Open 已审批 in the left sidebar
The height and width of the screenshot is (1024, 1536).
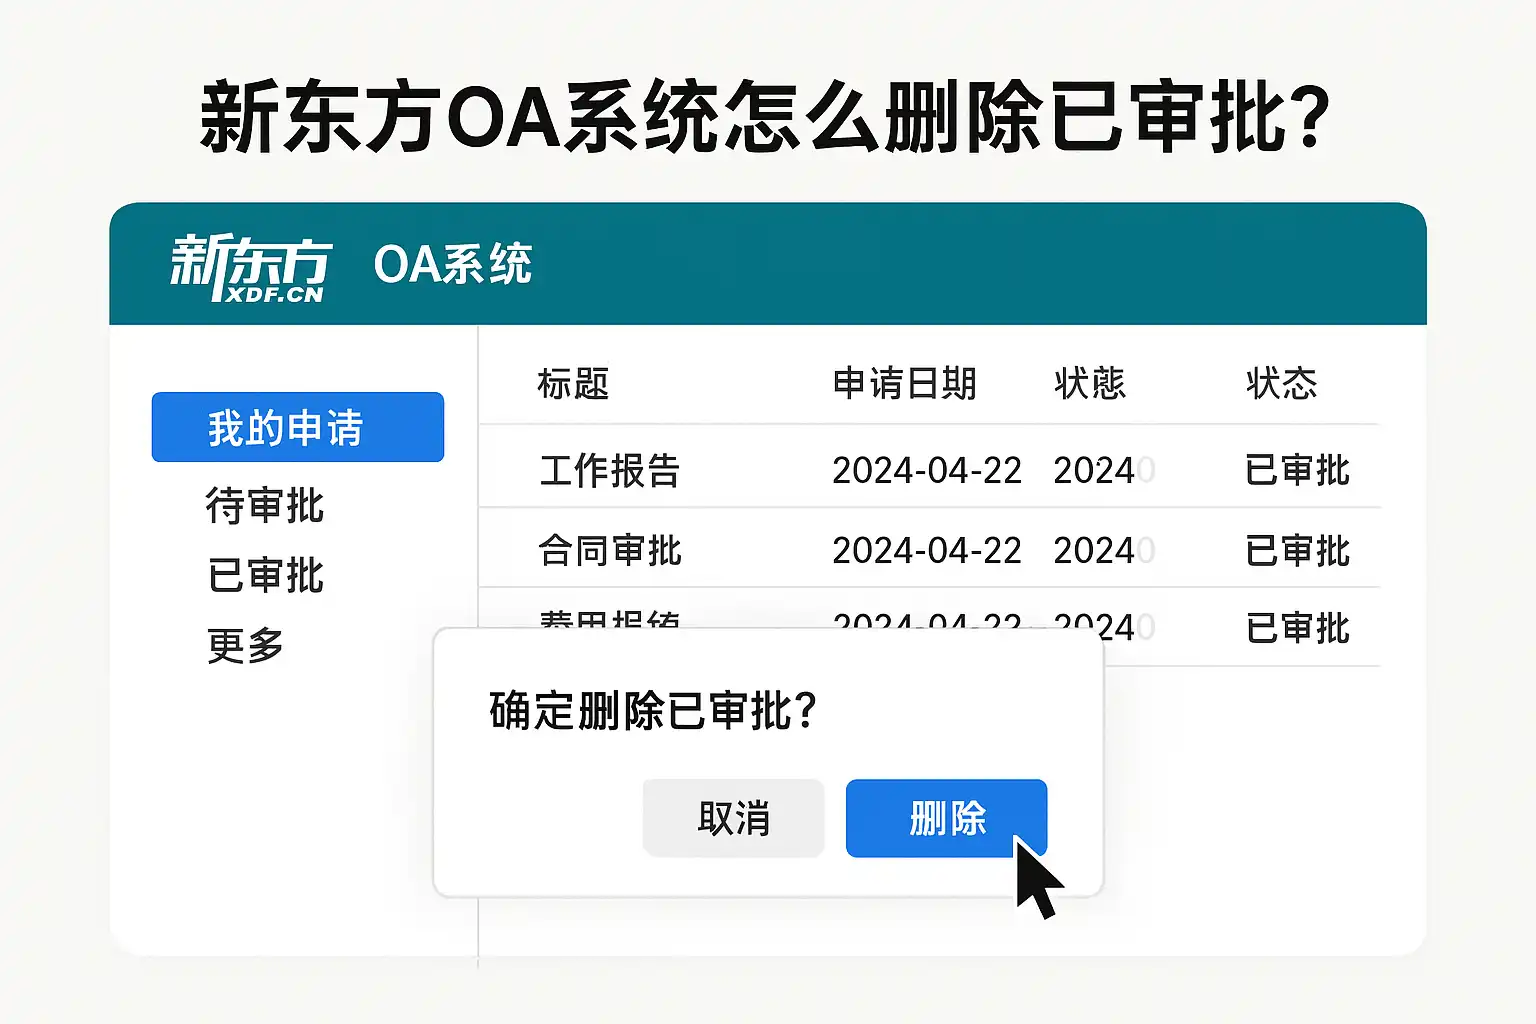coord(266,575)
